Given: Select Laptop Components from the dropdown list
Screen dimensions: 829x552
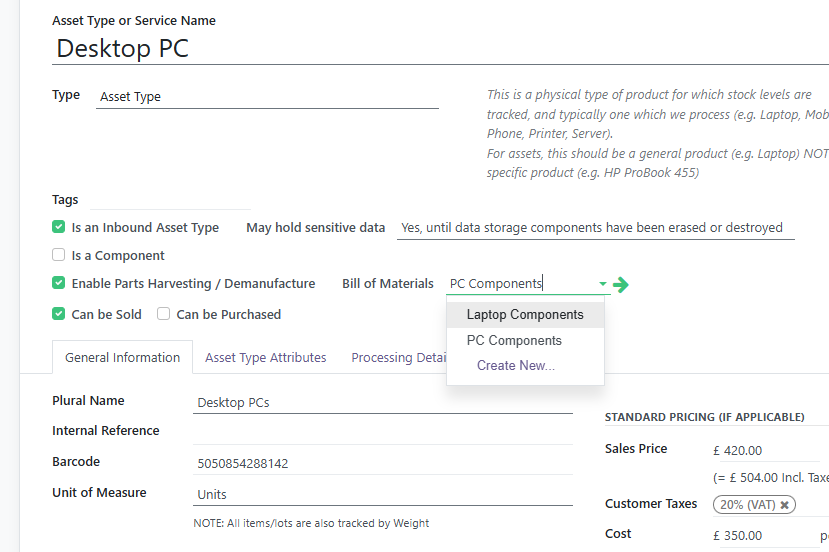Looking at the screenshot, I should tap(525, 314).
